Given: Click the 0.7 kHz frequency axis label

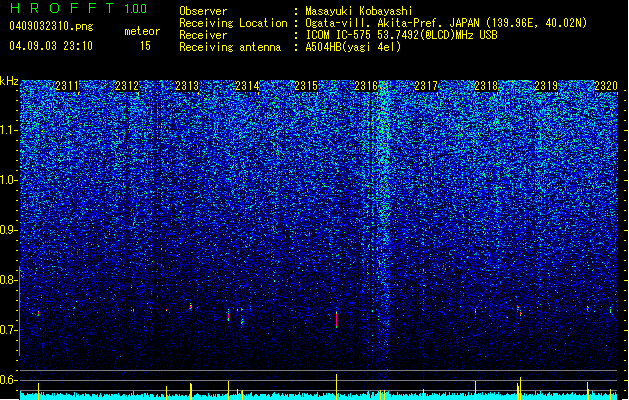Looking at the screenshot, I should [9, 330].
